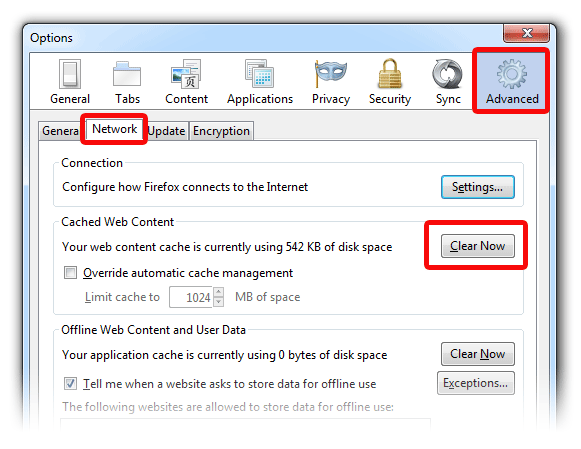Enable Override automatic cache management checkbox

pyautogui.click(x=70, y=273)
